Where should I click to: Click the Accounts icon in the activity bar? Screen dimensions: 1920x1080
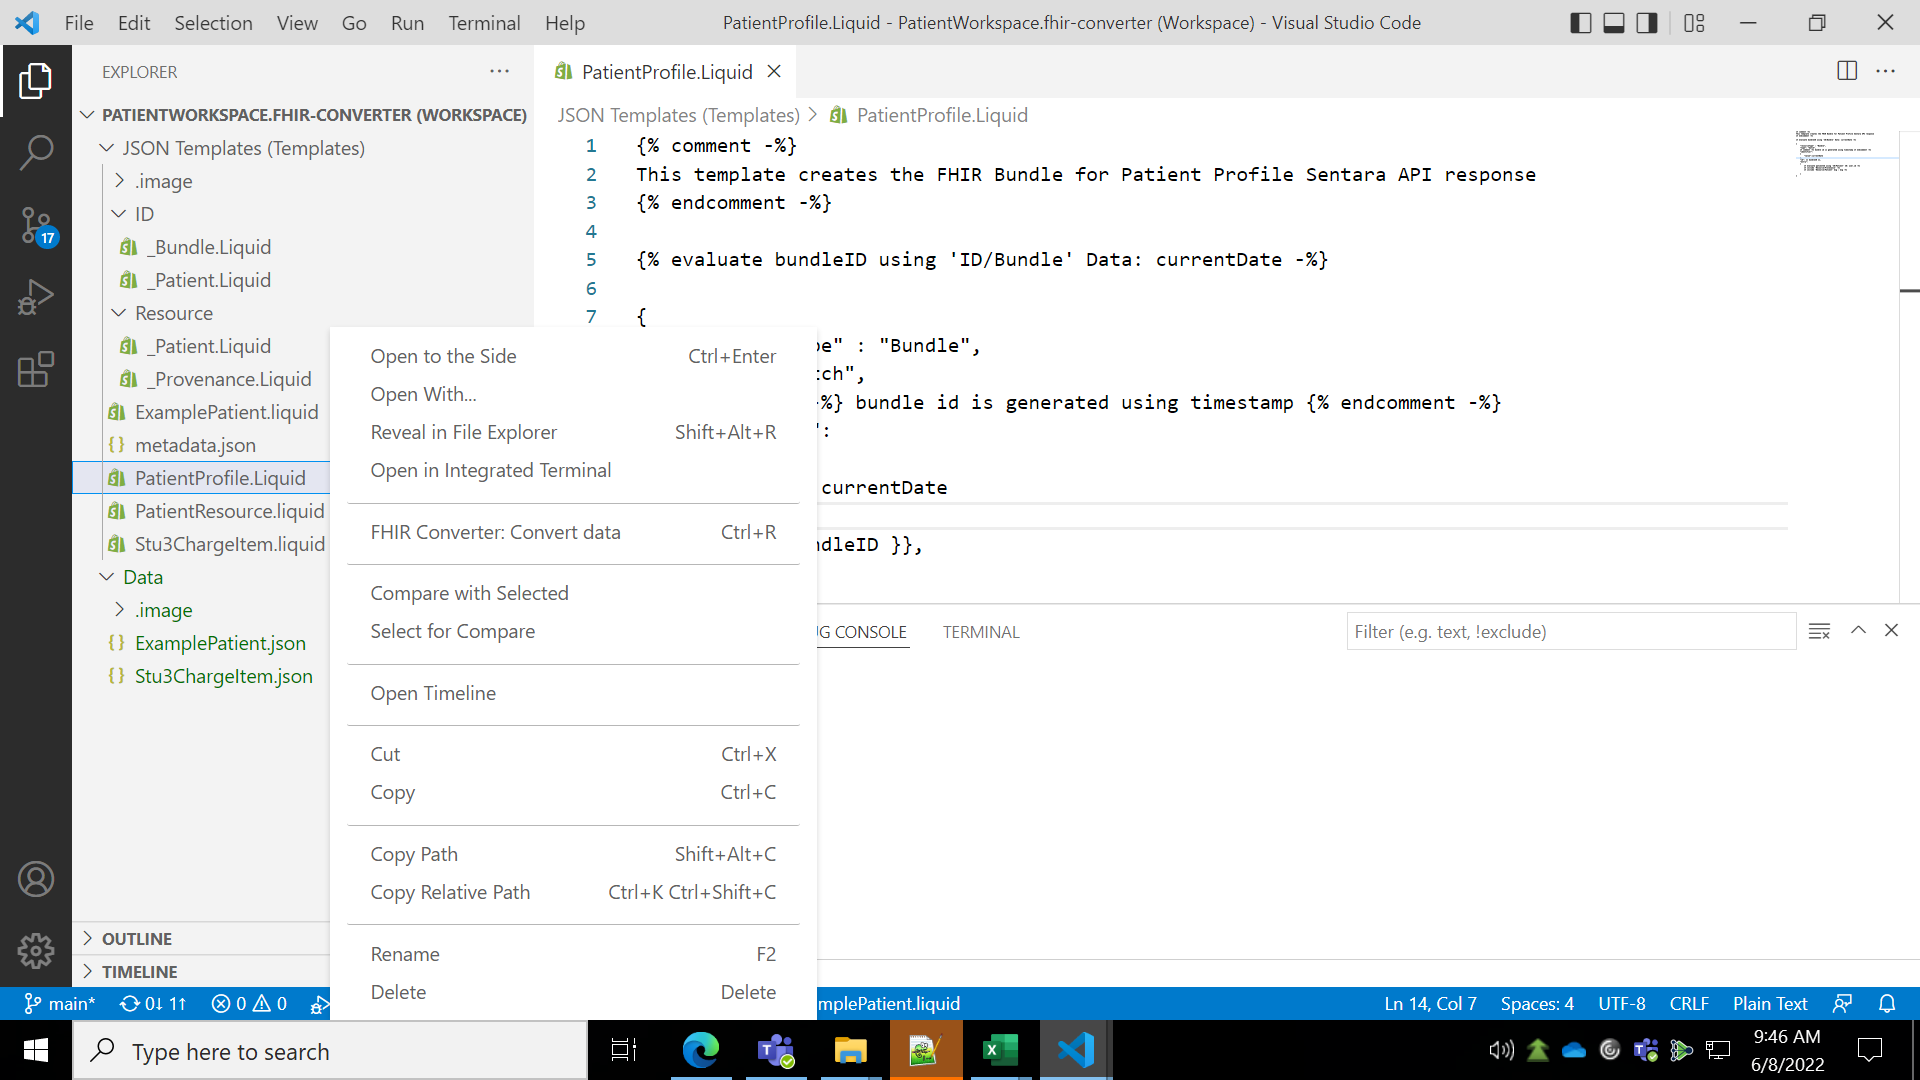tap(37, 879)
